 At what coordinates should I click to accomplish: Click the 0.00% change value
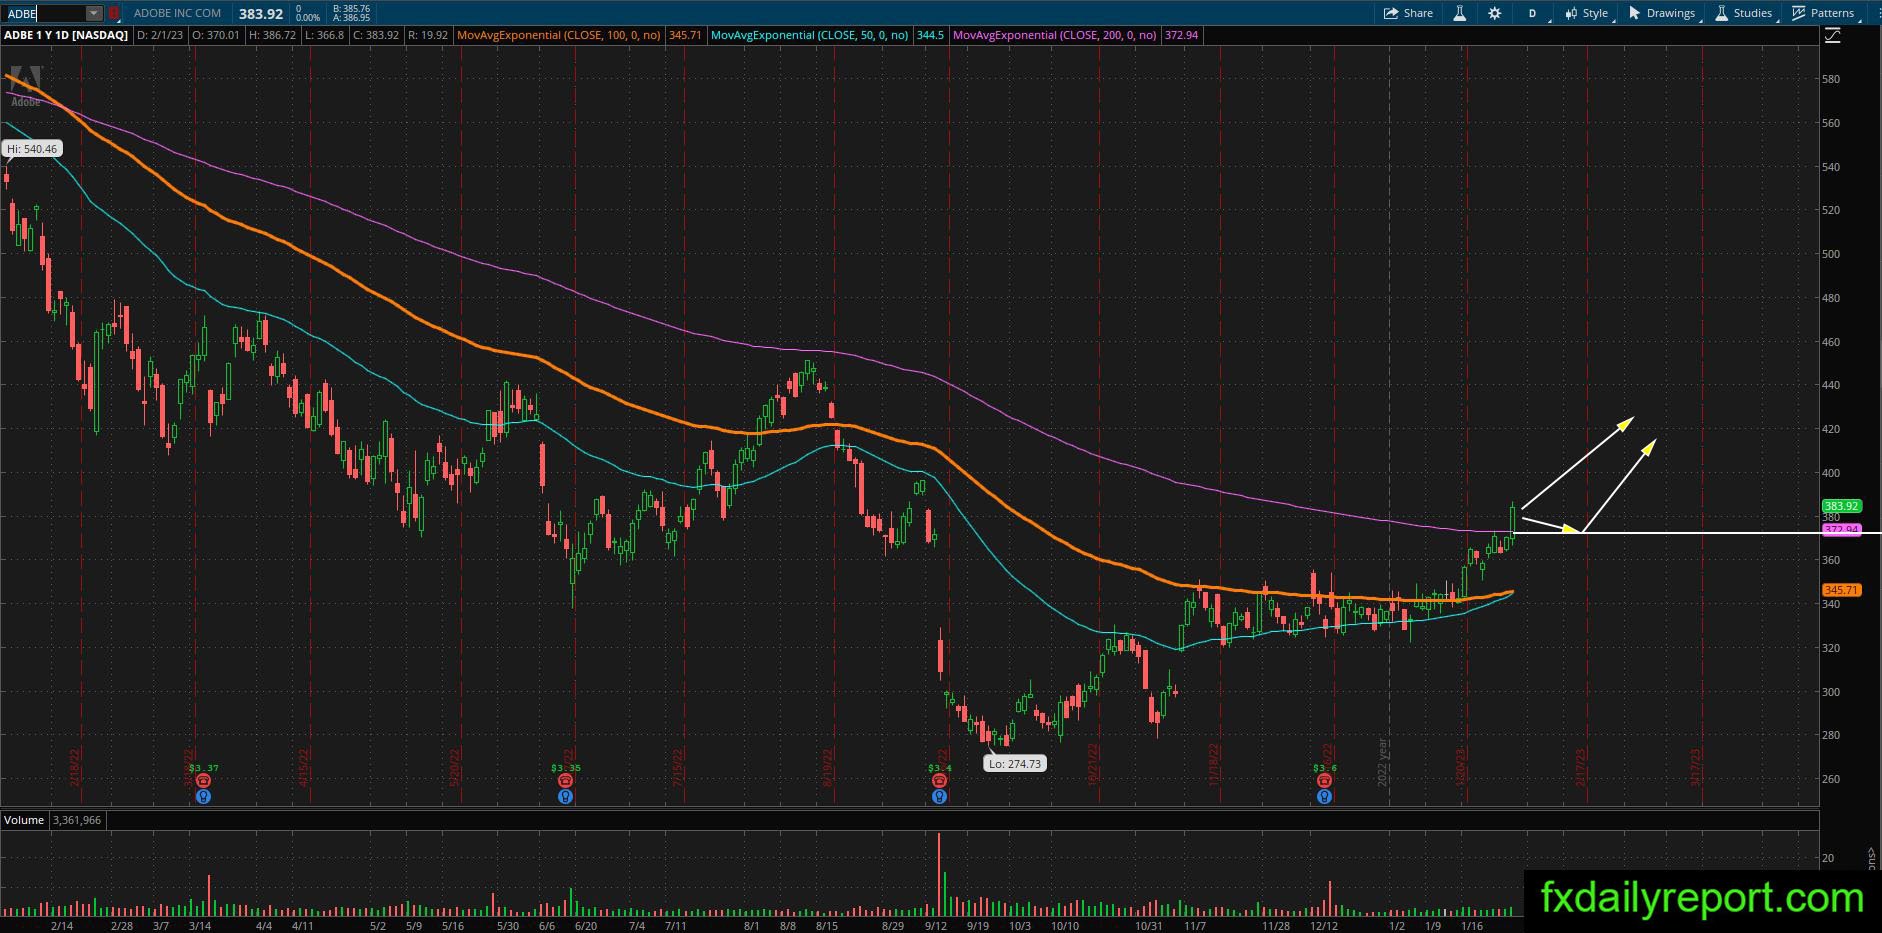308,18
